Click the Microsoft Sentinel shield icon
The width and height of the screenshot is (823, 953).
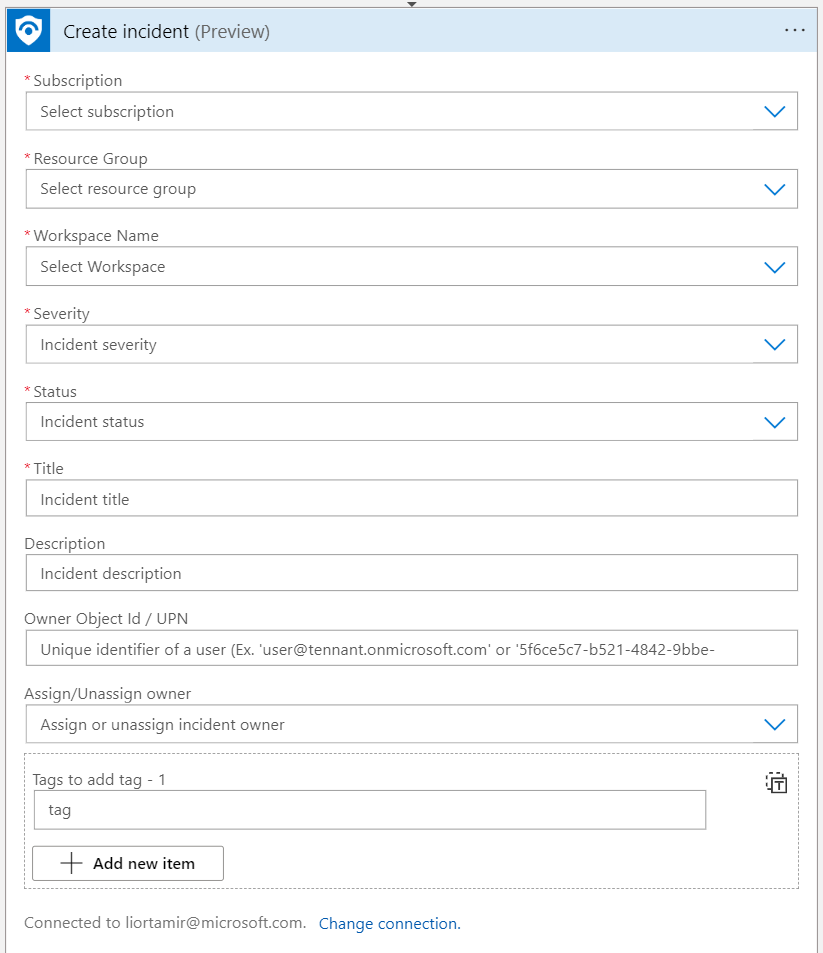(28, 31)
